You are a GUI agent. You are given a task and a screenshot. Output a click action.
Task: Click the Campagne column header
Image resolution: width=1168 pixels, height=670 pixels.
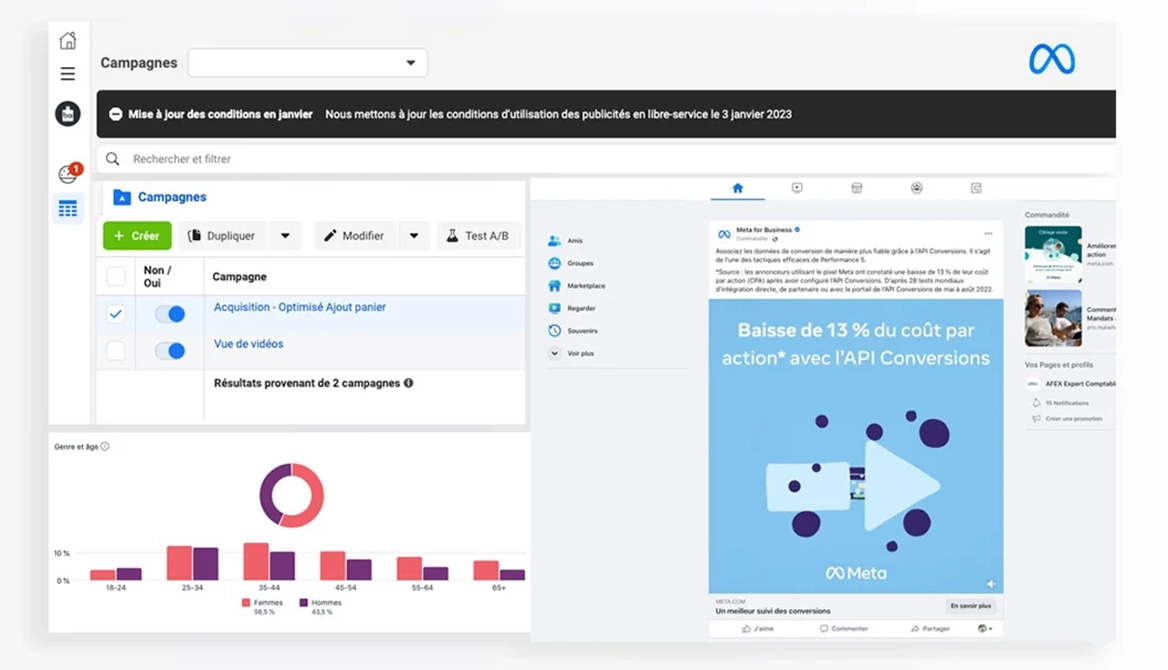click(x=239, y=276)
